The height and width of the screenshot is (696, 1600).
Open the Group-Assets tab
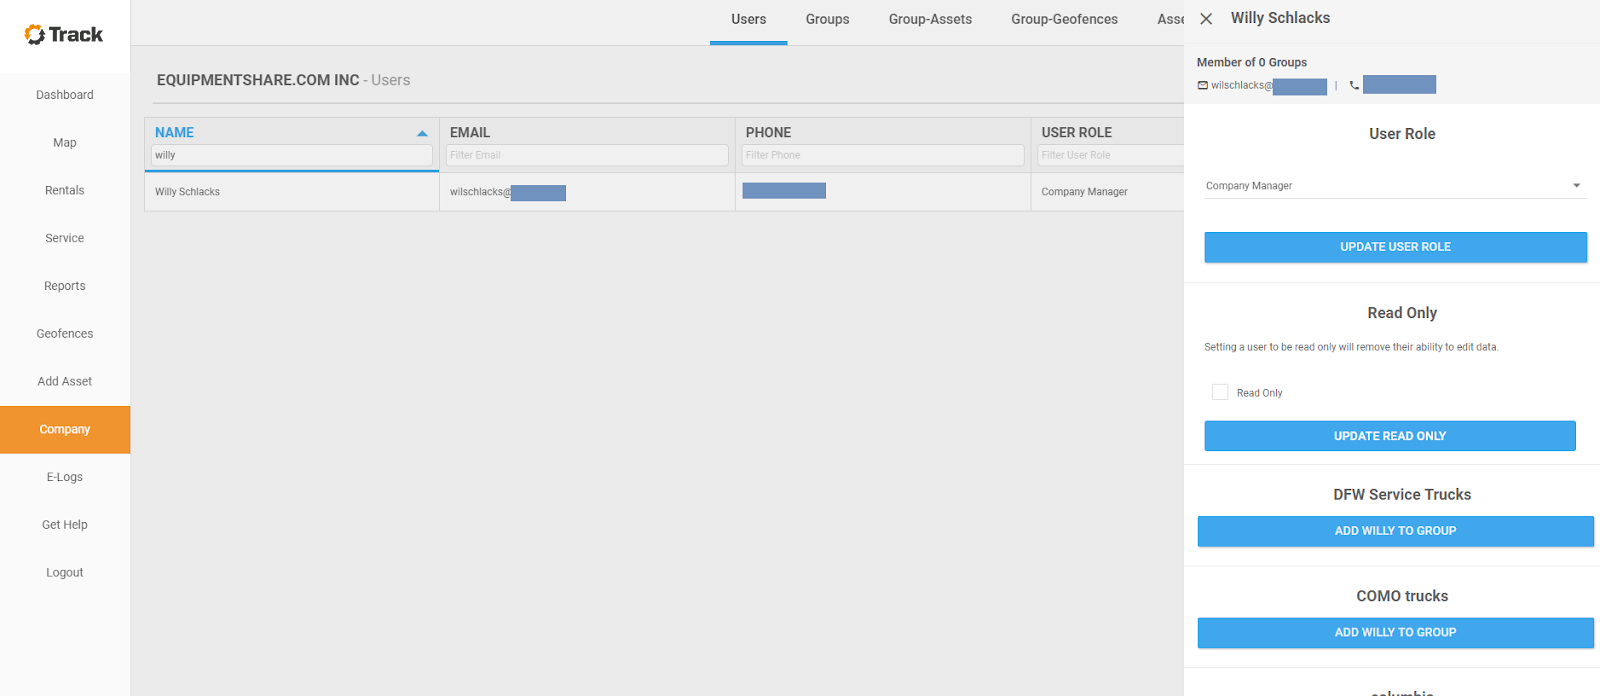[930, 20]
